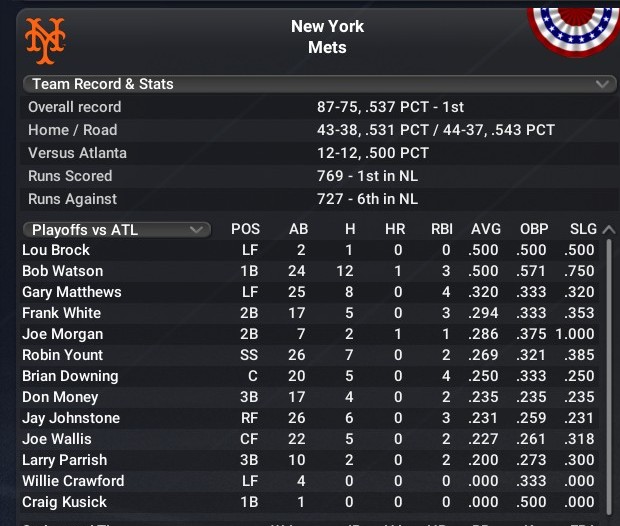Viewport: 620px width, 526px height.
Task: View Robin Yount's player page
Action: [62, 355]
